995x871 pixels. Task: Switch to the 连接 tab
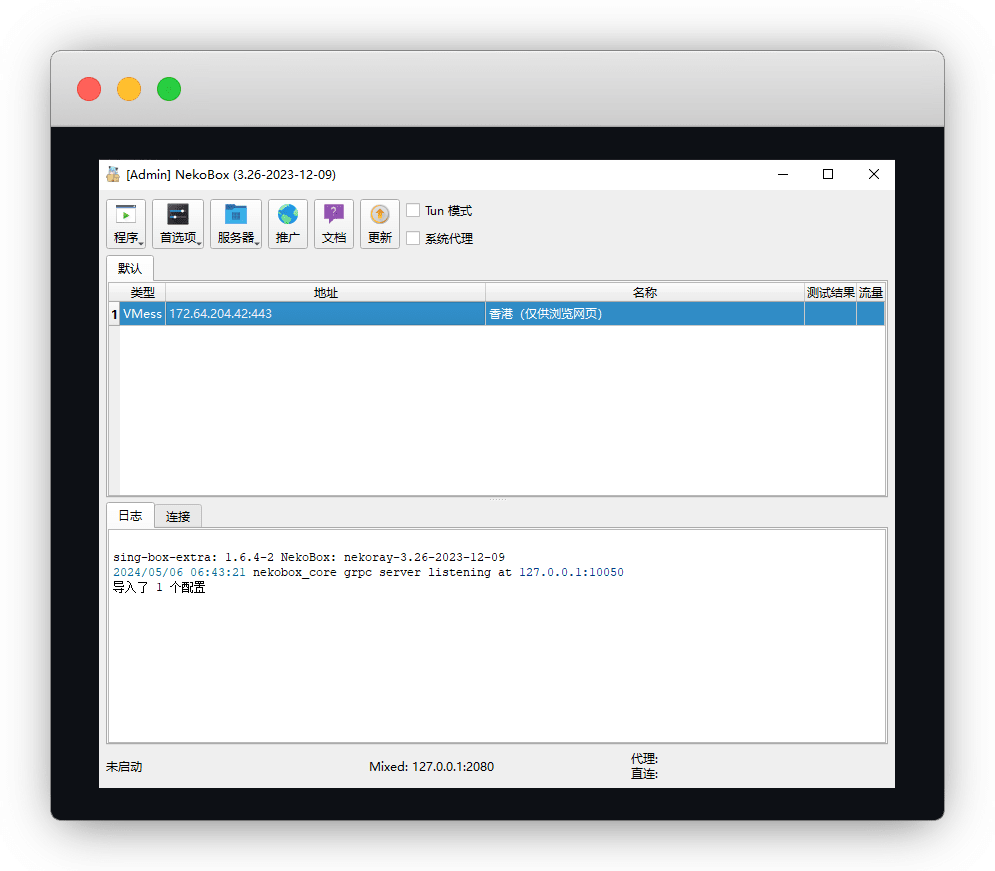click(x=179, y=516)
